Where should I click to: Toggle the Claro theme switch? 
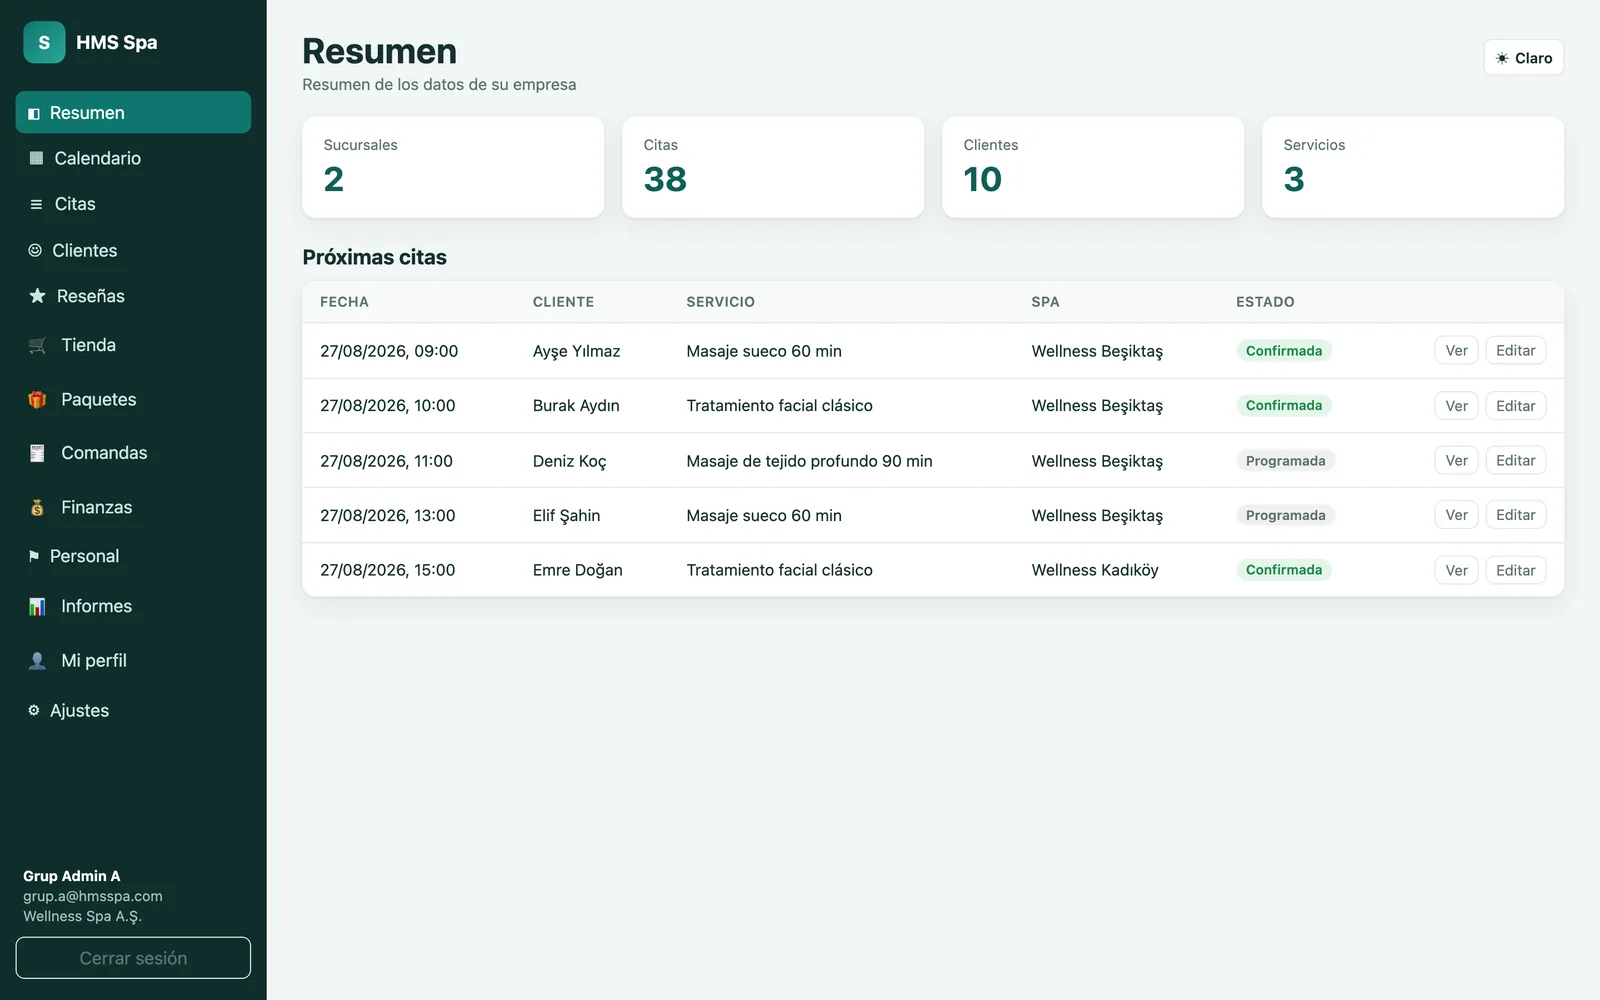coord(1523,58)
